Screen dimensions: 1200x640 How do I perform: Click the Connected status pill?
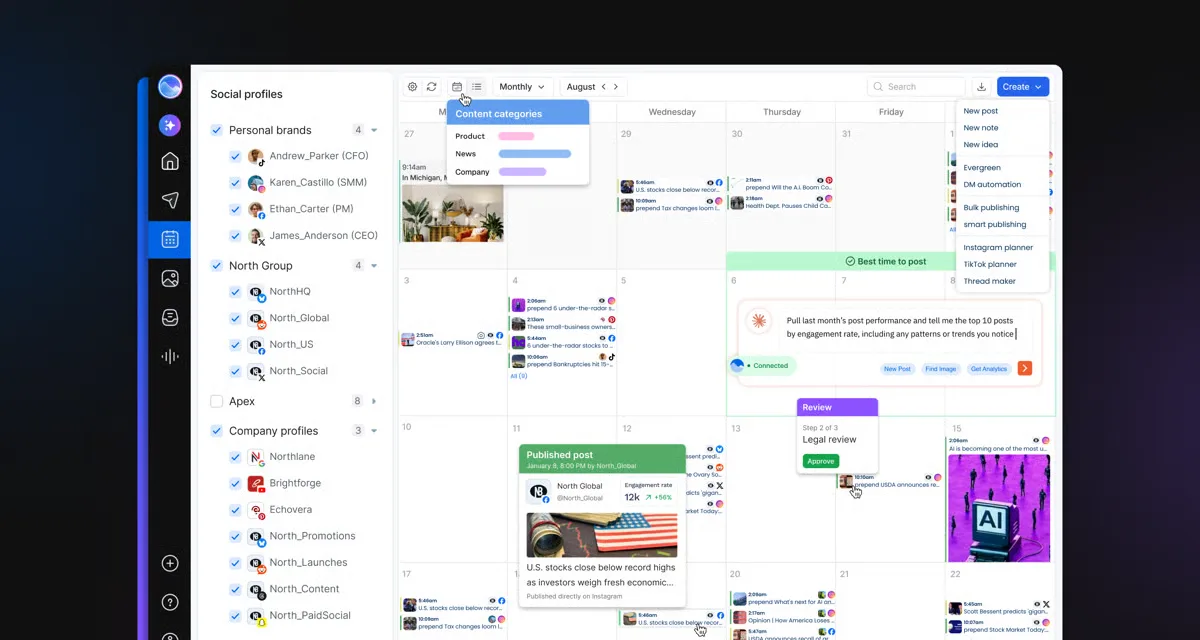coord(763,366)
